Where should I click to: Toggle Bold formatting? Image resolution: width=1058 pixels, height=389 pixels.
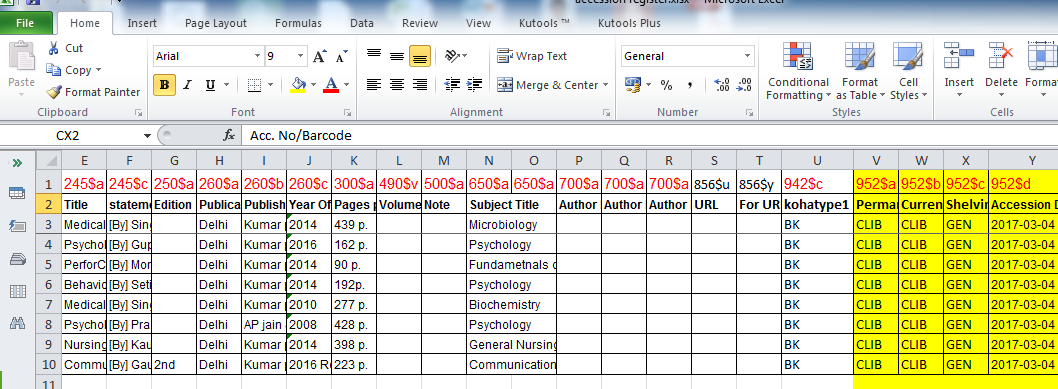(x=164, y=85)
